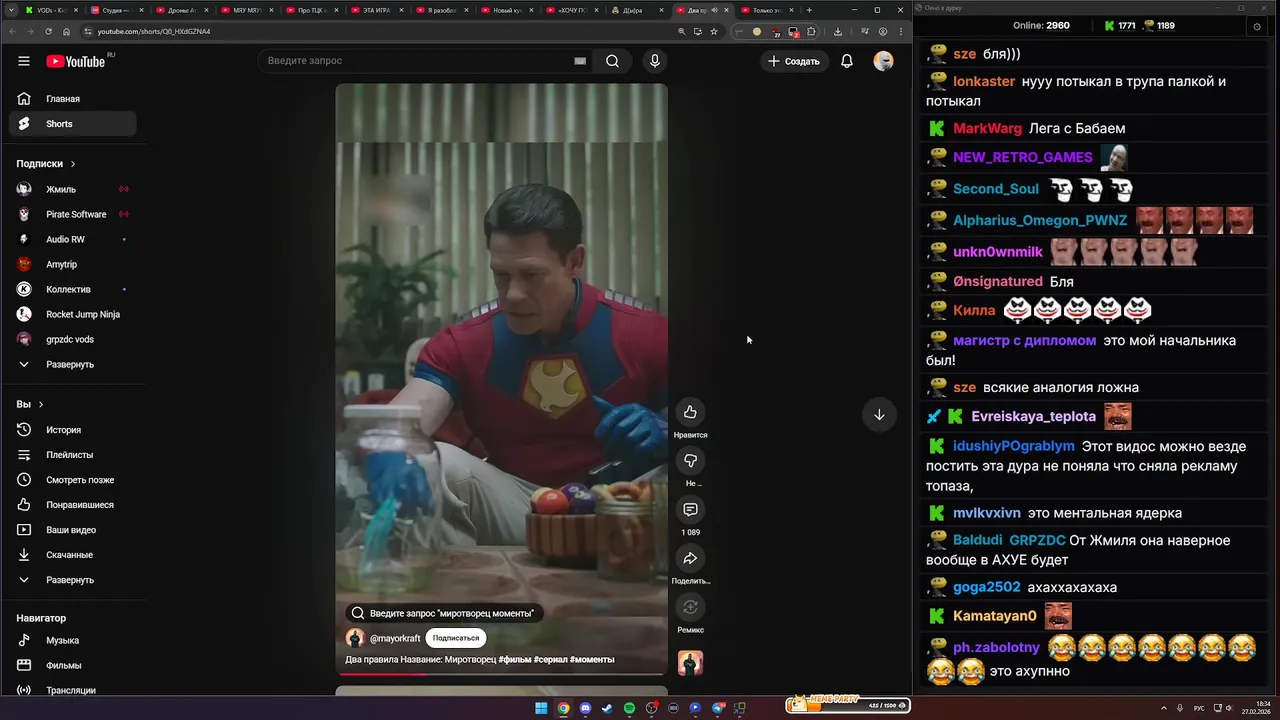Go to the YouTube logo home
The width and height of the screenshot is (1280, 720).
click(78, 61)
